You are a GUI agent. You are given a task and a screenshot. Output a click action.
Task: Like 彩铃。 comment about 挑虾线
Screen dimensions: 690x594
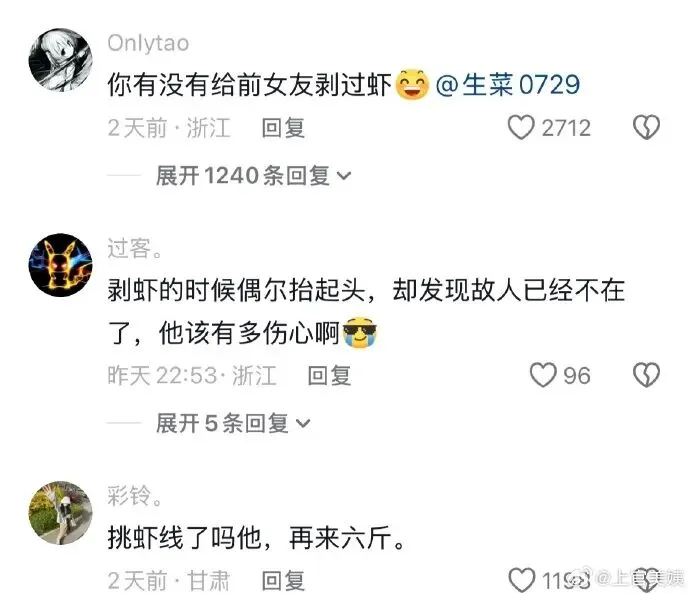[x=521, y=580]
